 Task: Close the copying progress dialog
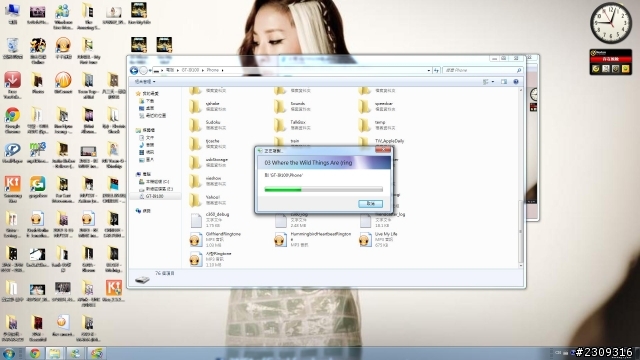point(383,150)
